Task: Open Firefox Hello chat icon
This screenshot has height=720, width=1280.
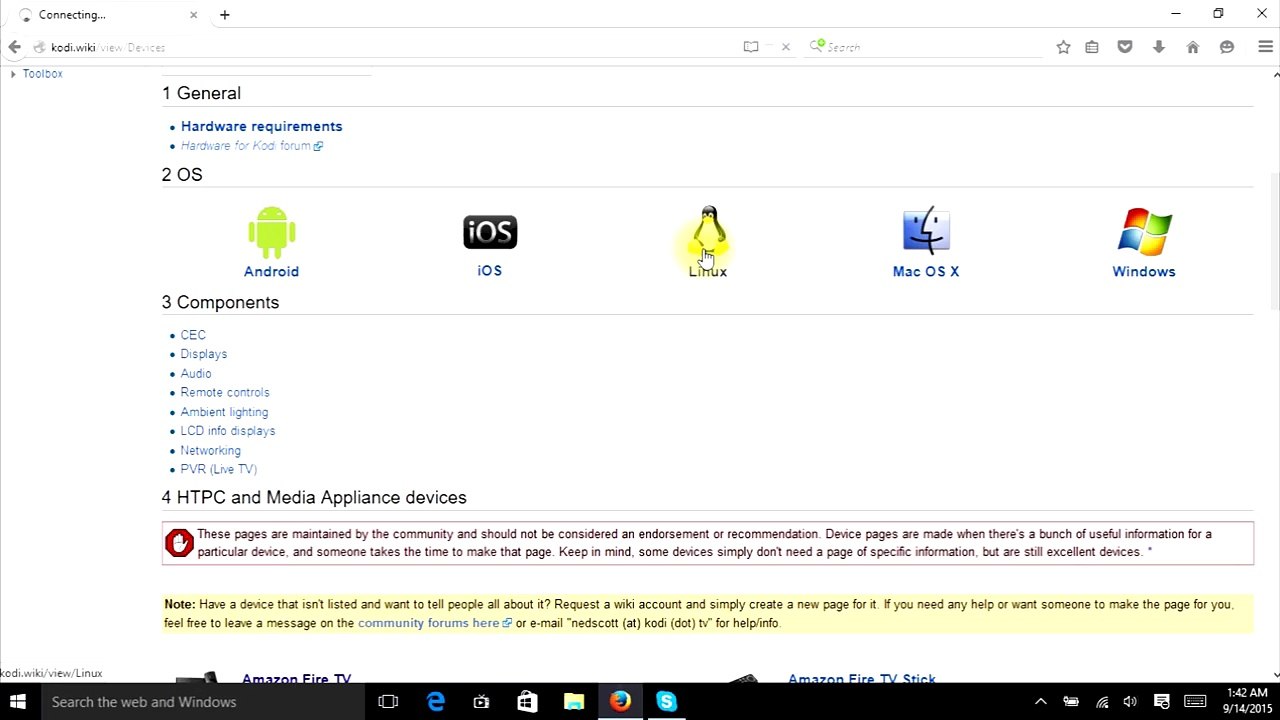Action: [1227, 47]
